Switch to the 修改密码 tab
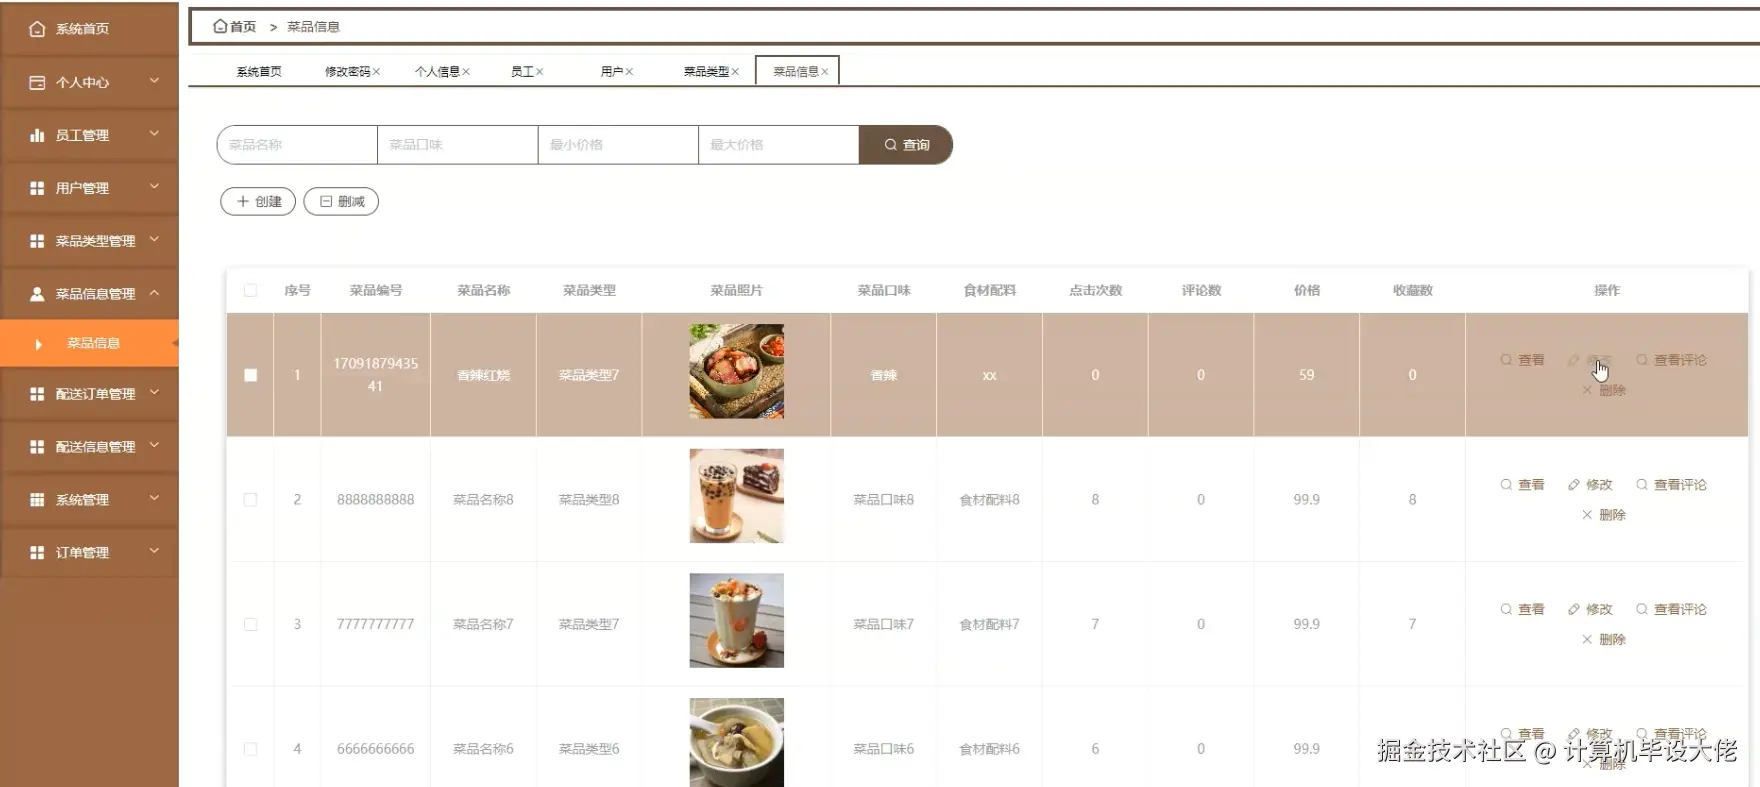 (347, 72)
